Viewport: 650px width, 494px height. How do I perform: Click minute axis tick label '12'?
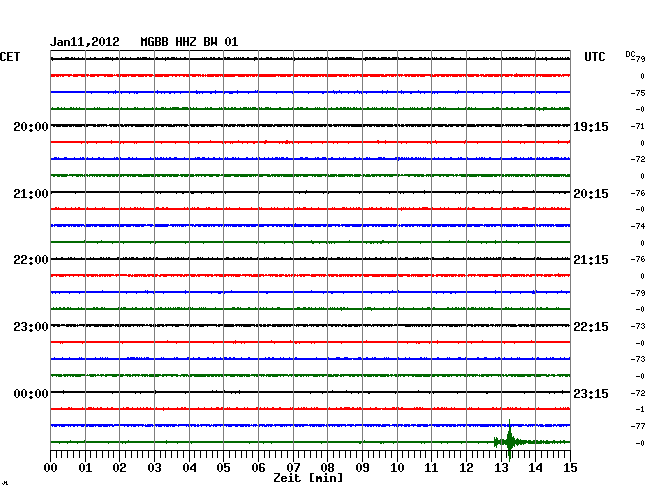(x=466, y=468)
